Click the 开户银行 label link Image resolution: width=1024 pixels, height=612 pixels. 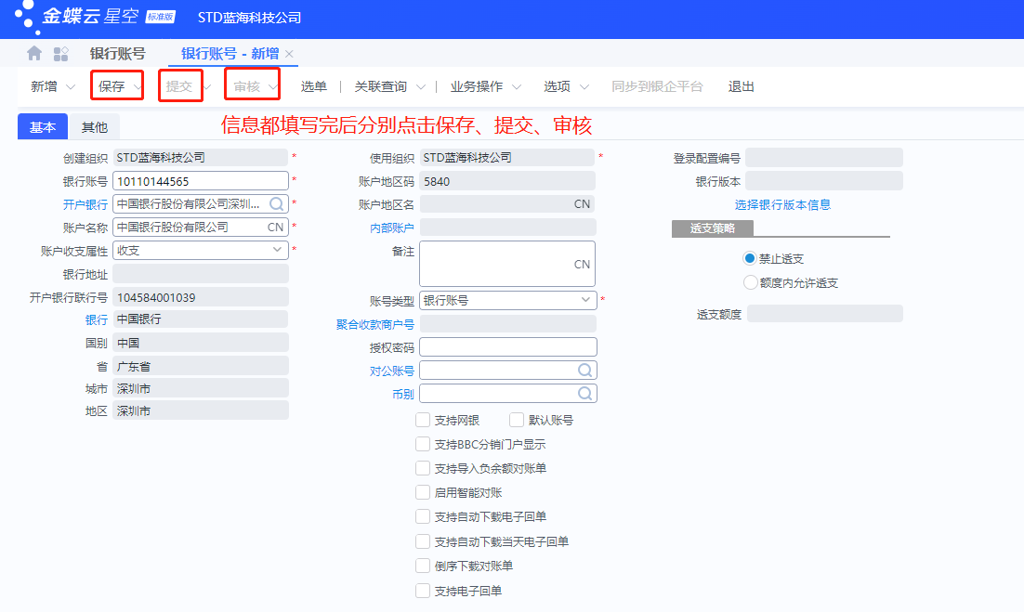tap(85, 204)
